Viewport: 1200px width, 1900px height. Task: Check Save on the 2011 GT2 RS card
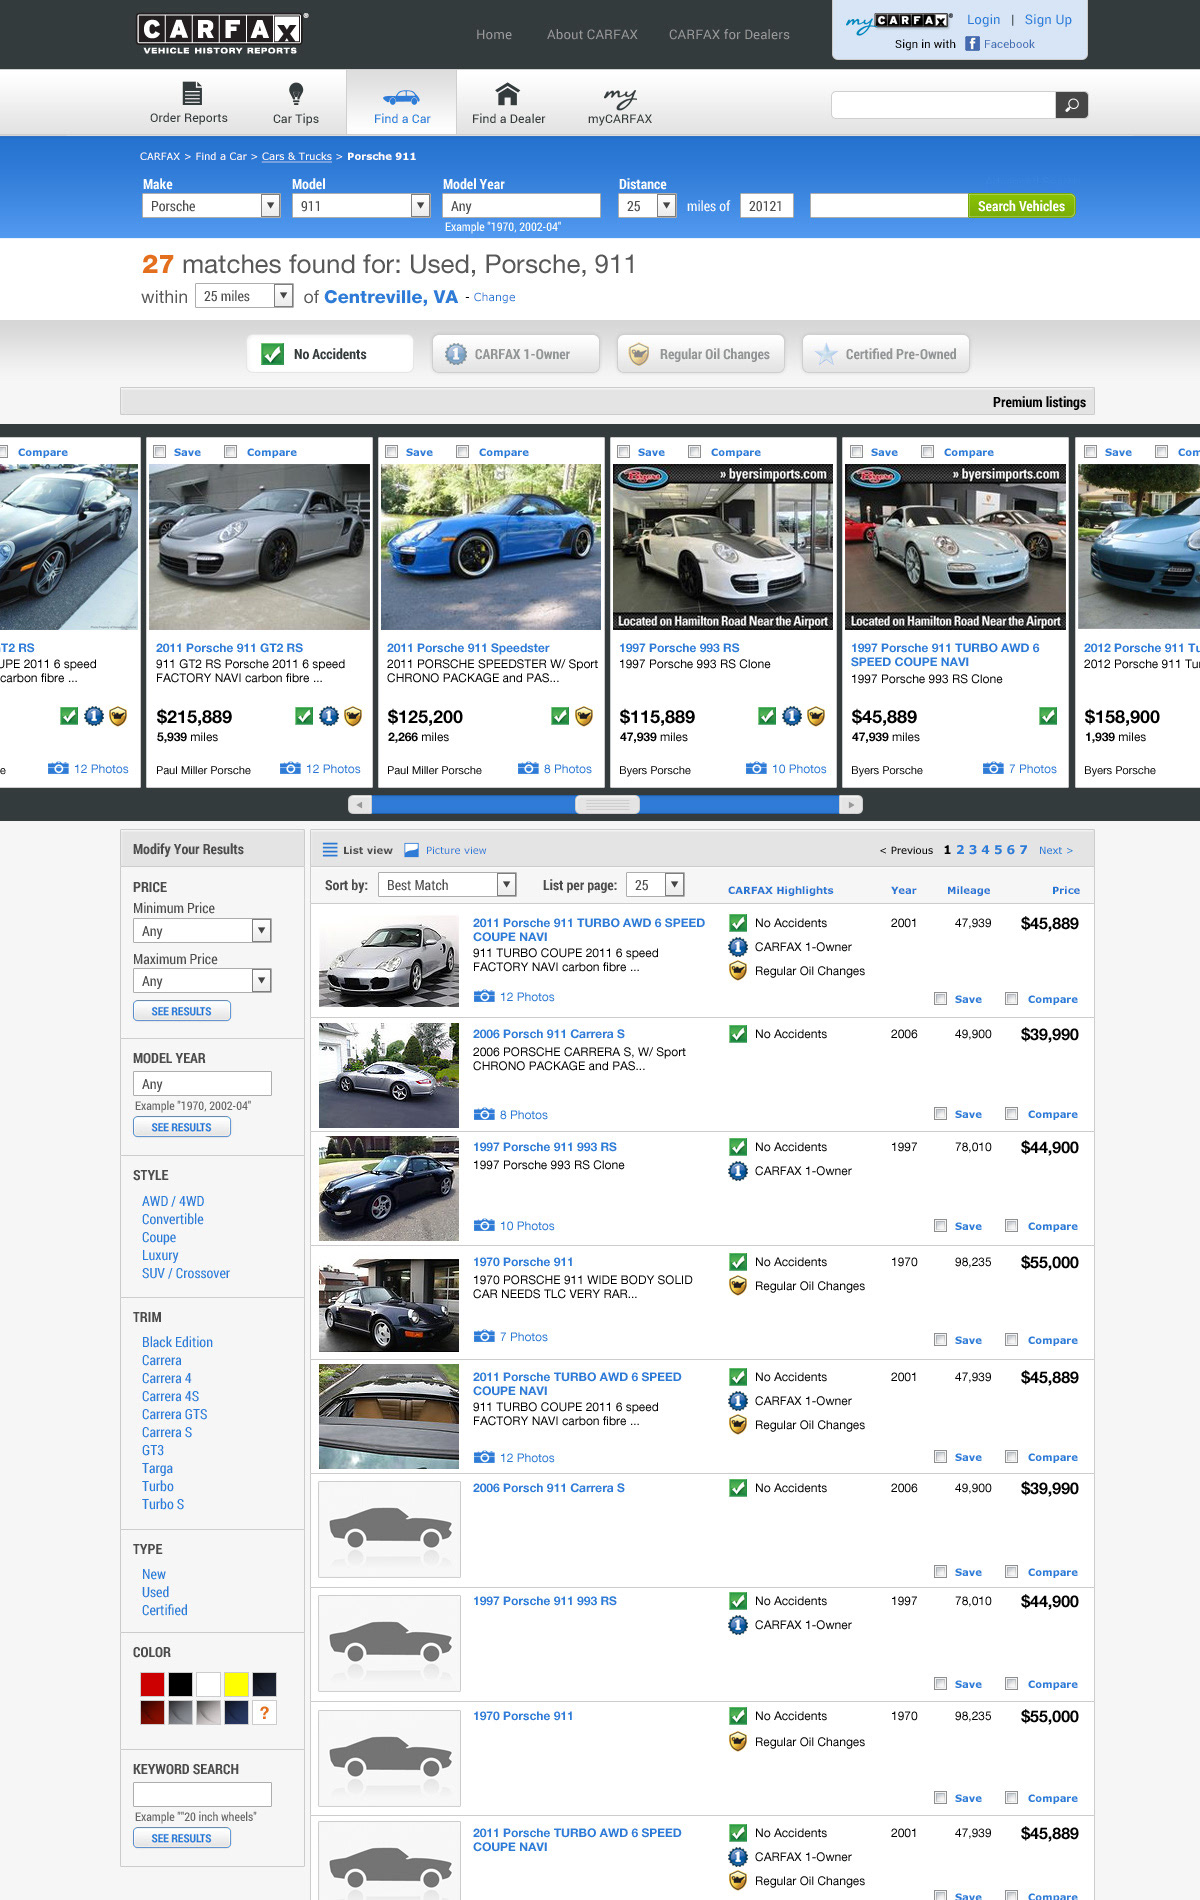click(x=160, y=452)
